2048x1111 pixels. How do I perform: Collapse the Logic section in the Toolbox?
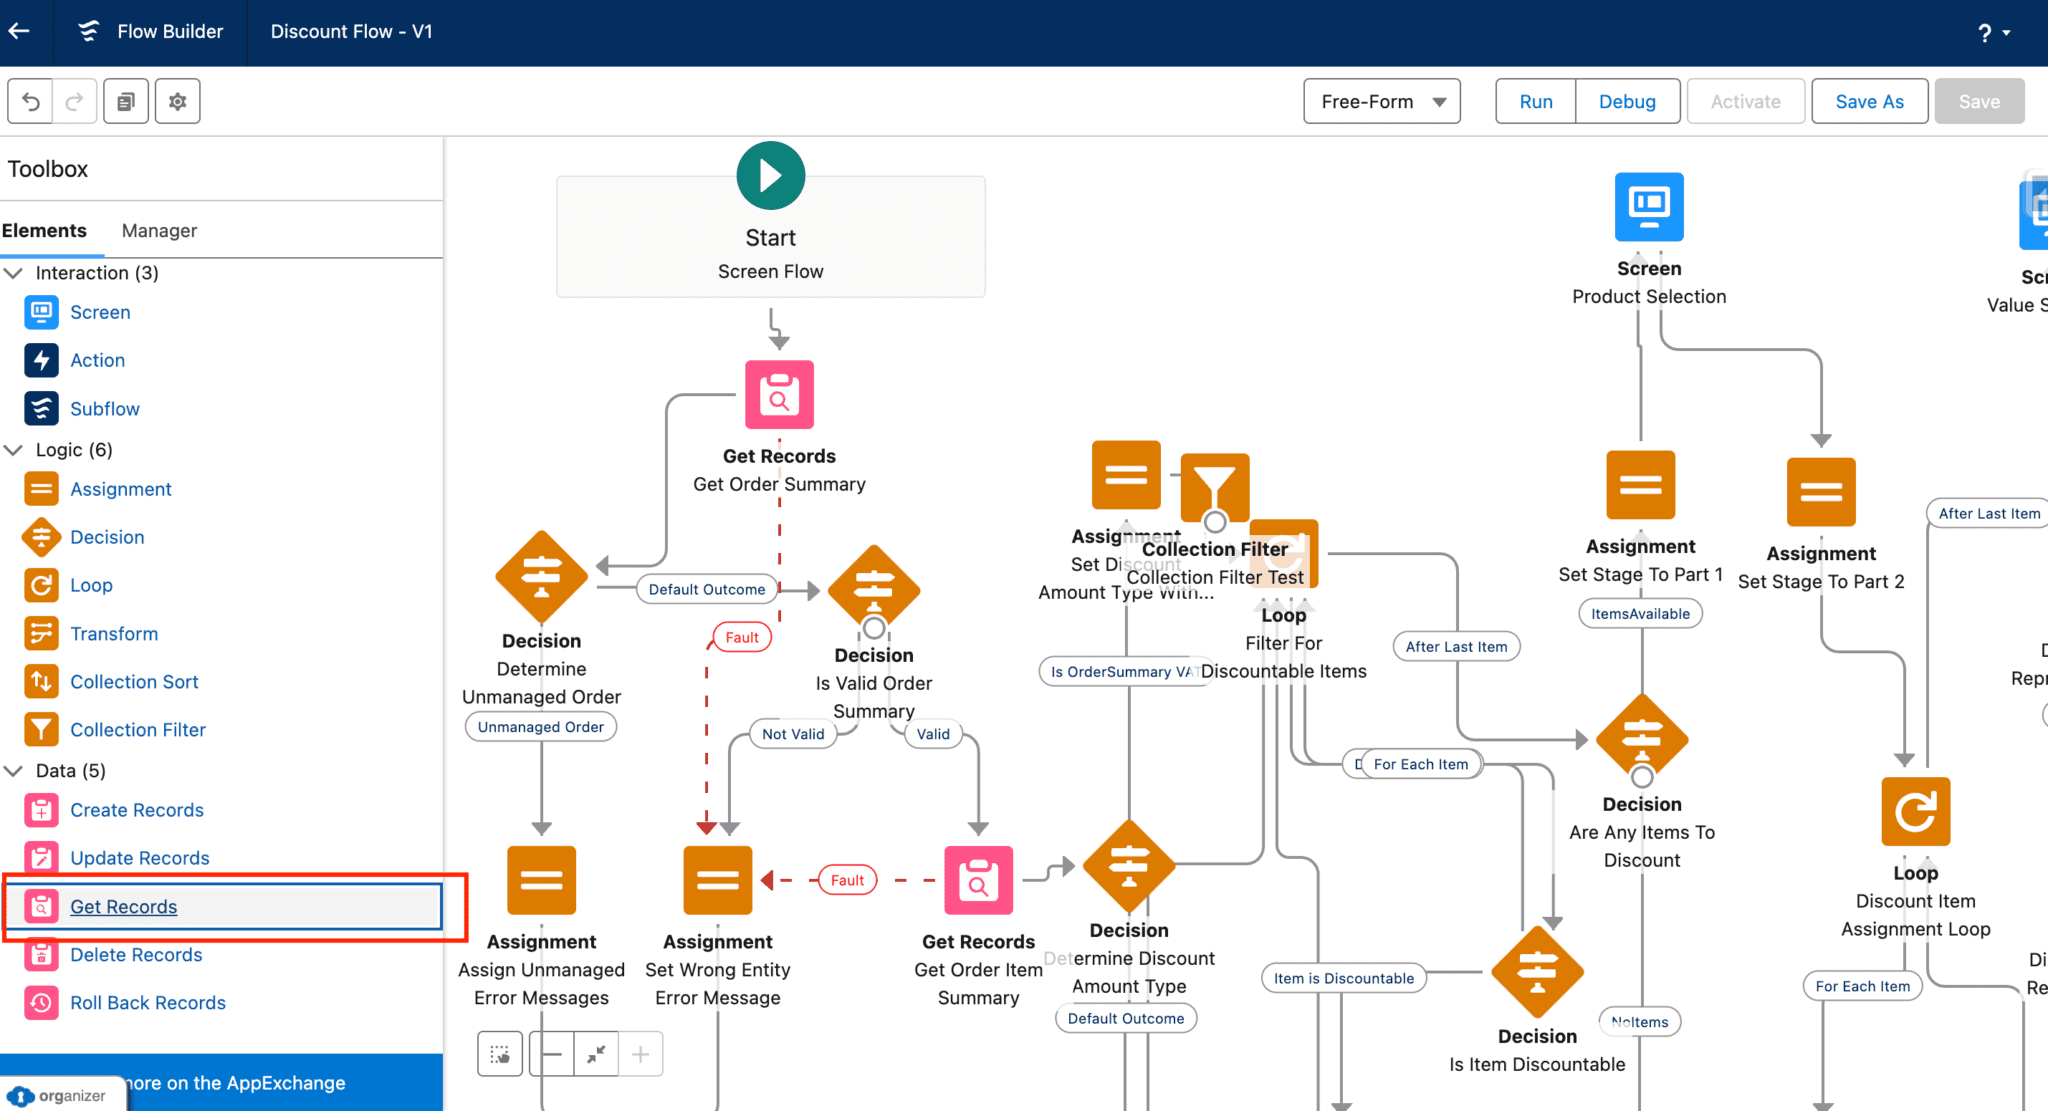pos(14,449)
